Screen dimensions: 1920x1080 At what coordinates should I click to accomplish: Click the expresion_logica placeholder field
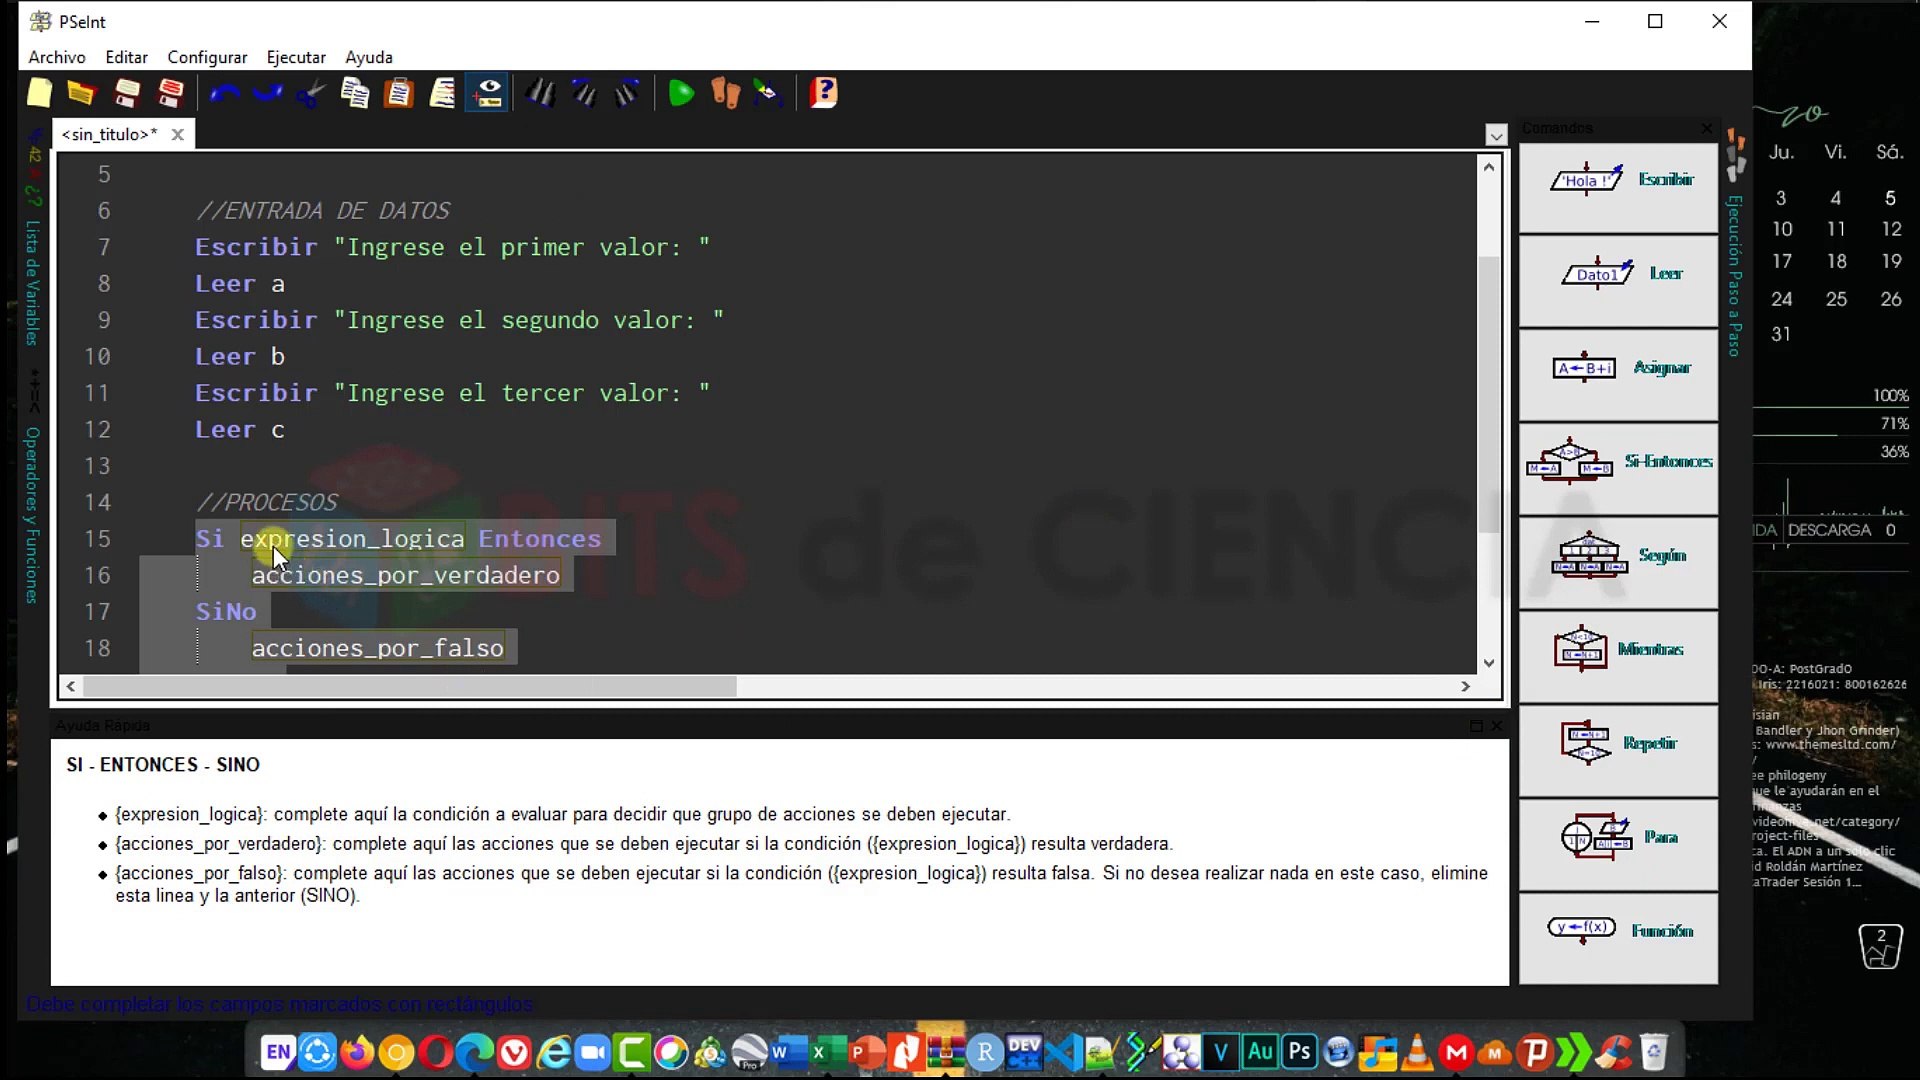click(352, 539)
